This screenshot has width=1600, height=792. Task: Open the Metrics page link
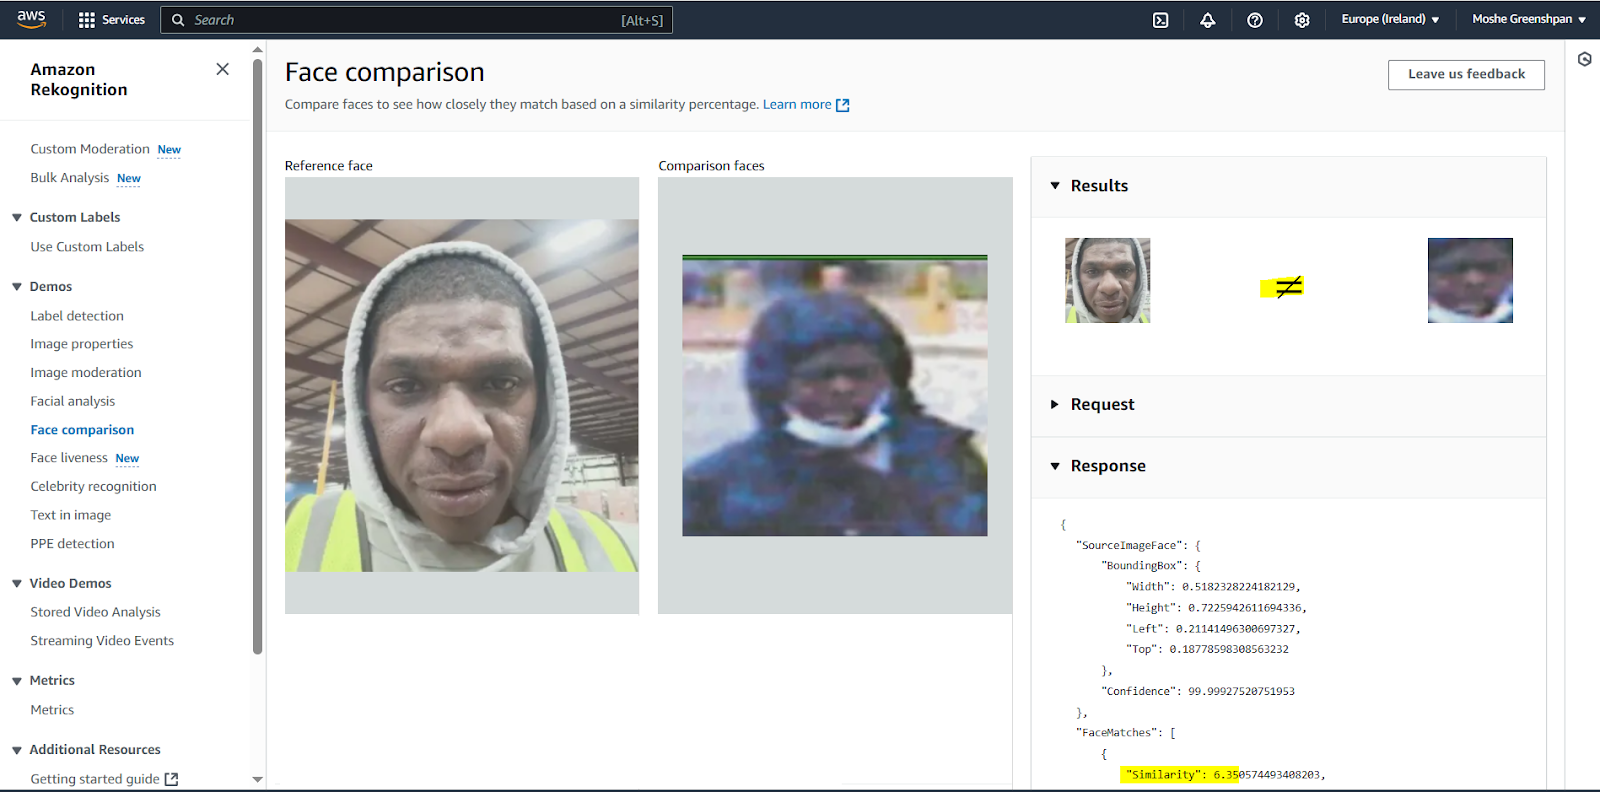tap(52, 710)
